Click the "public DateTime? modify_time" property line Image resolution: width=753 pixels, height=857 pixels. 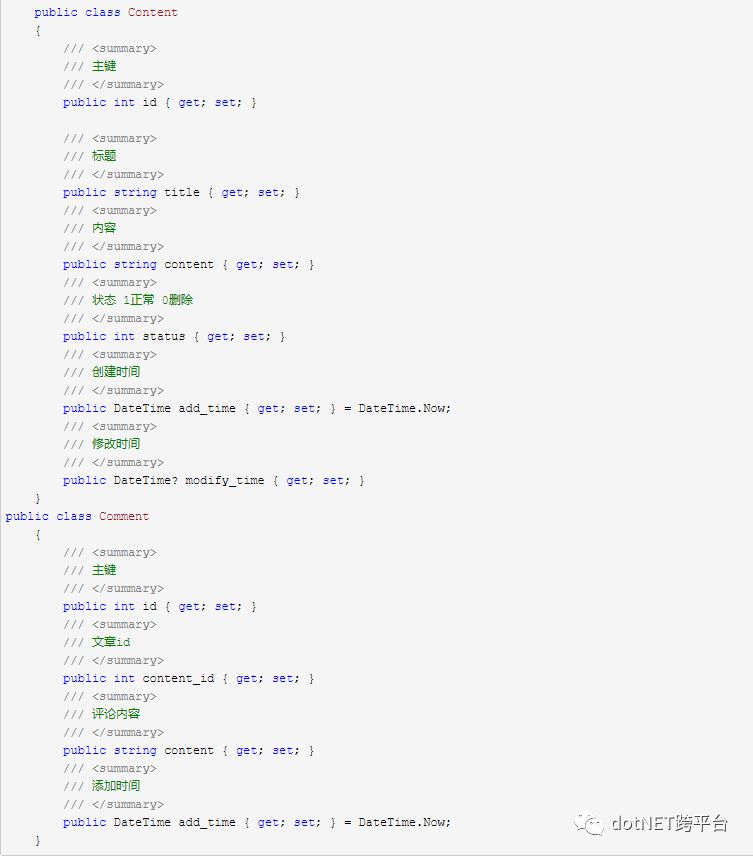click(x=214, y=480)
